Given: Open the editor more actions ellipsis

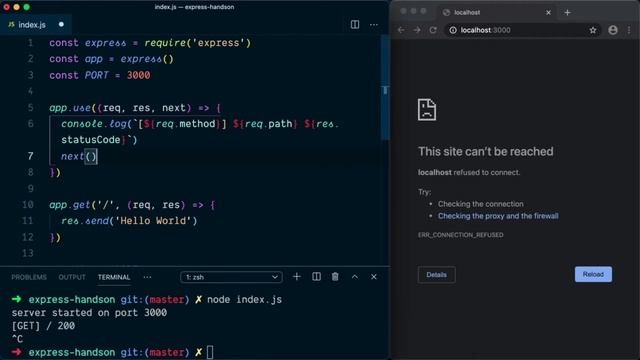Looking at the screenshot, I should click(x=373, y=25).
